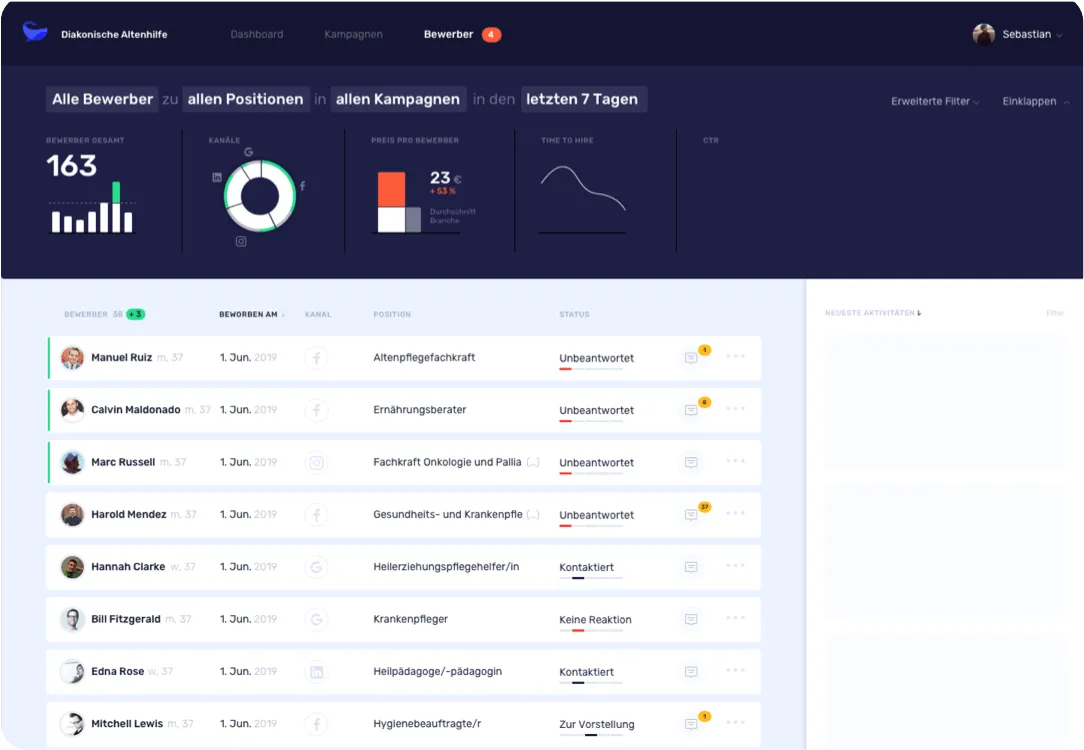
Task: Click the message icon with notification for Mitchell Lewis
Action: (690, 723)
